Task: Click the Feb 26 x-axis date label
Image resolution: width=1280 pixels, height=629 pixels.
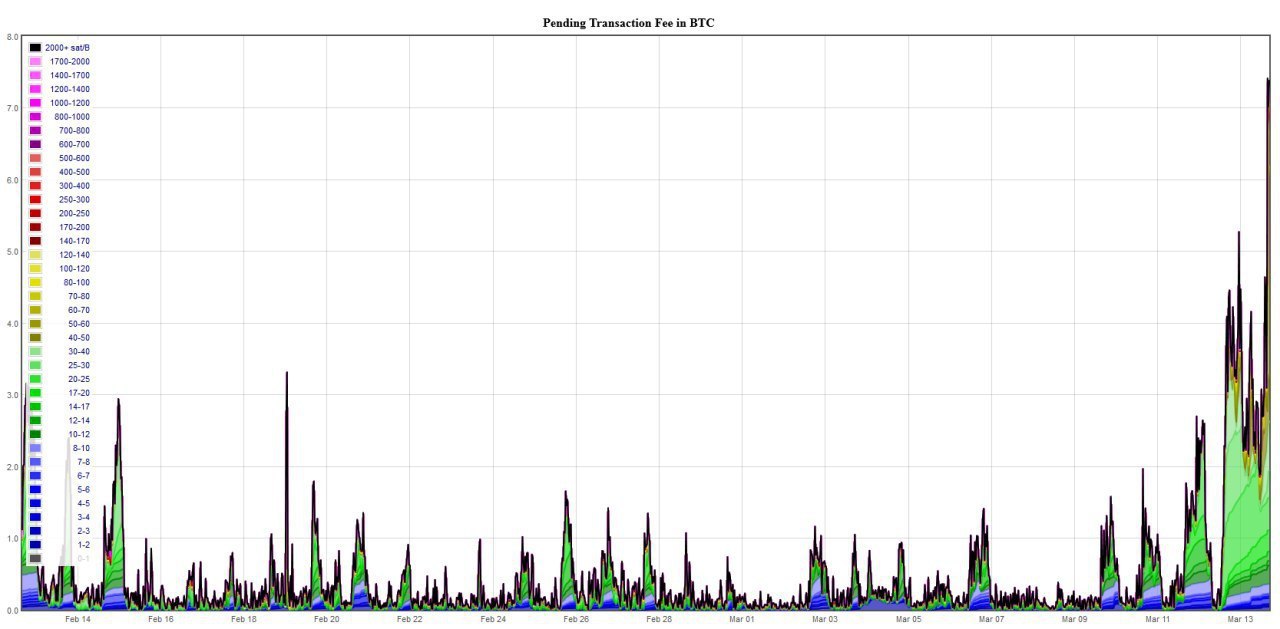Action: pos(576,620)
